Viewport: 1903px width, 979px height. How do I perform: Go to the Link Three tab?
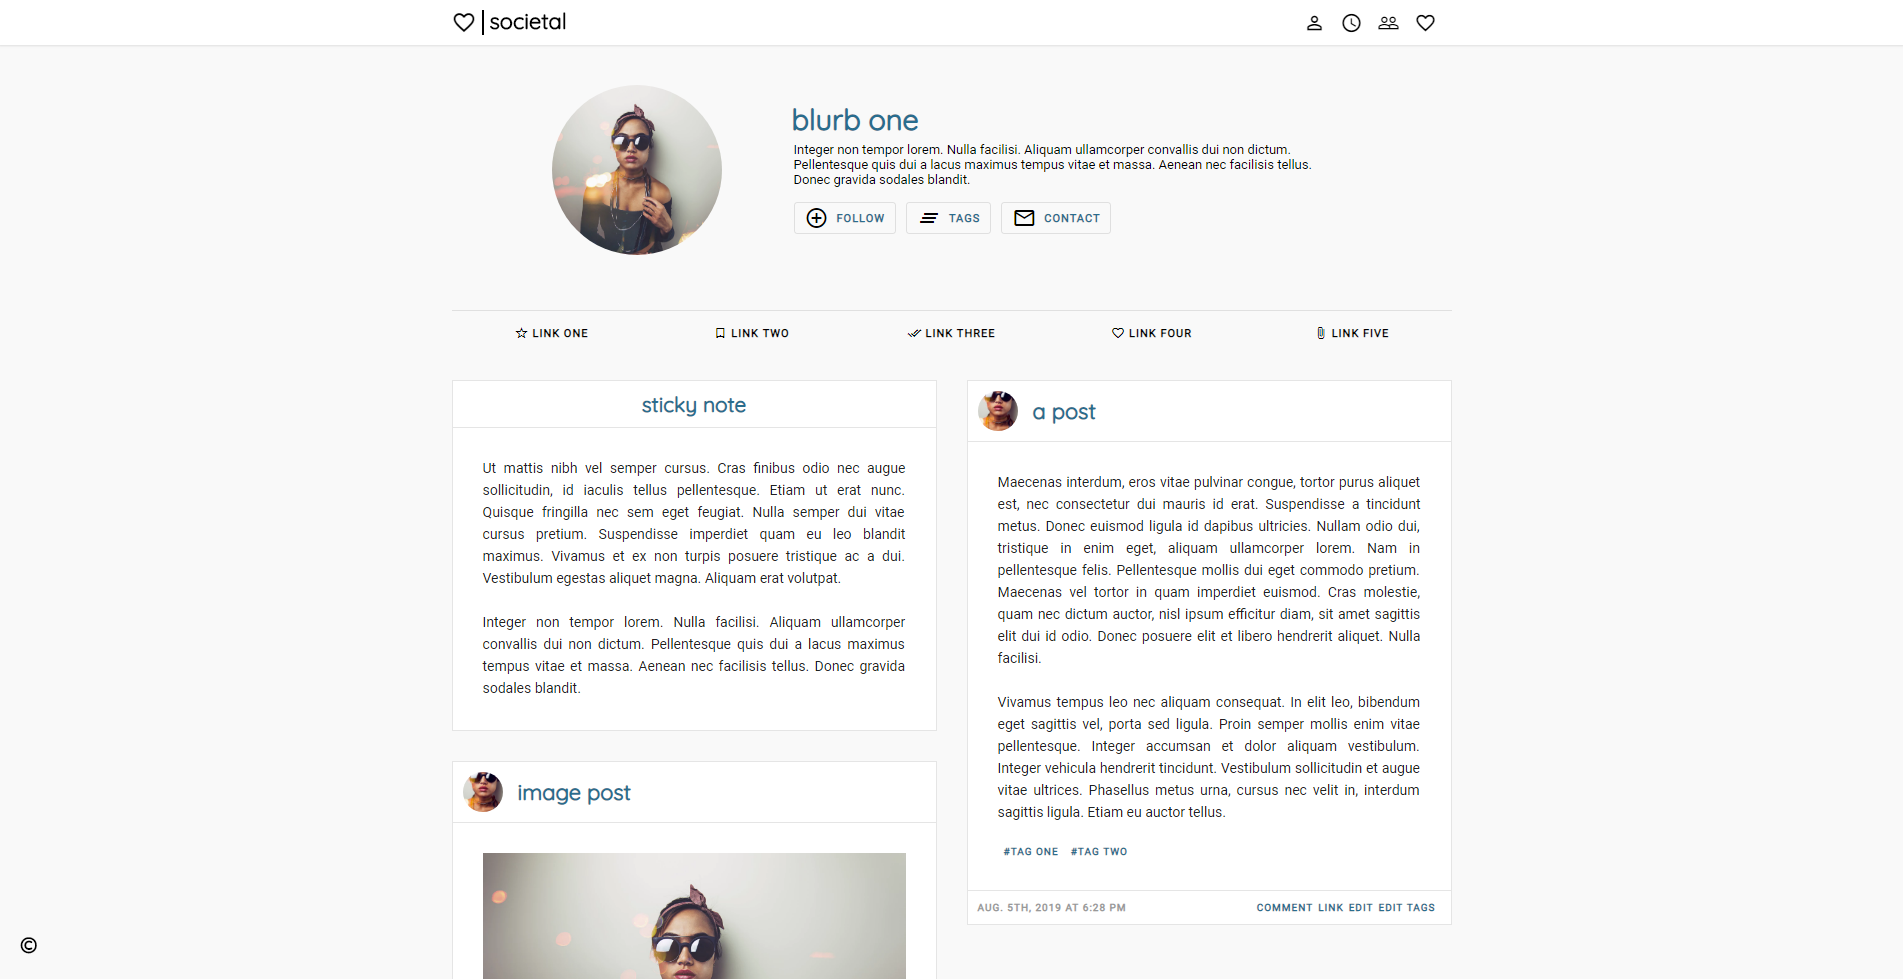tap(951, 333)
